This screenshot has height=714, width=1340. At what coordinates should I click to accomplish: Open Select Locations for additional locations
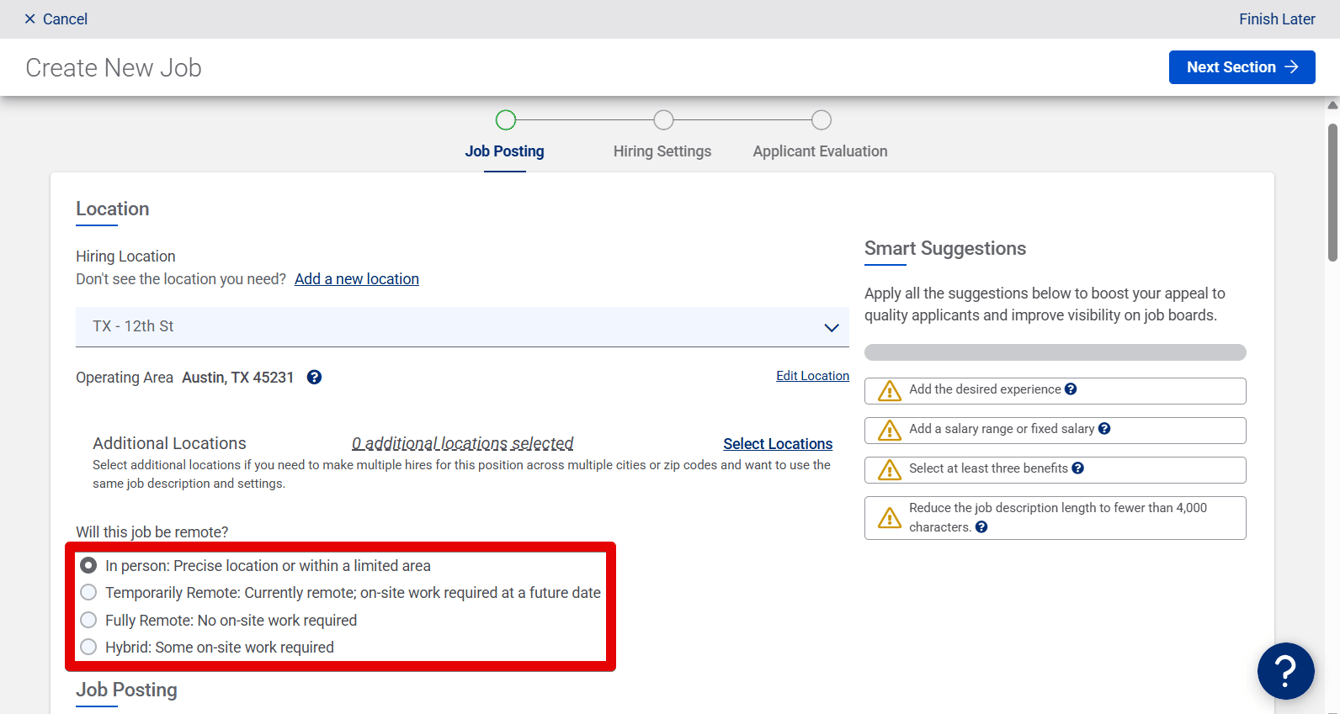[x=778, y=444]
